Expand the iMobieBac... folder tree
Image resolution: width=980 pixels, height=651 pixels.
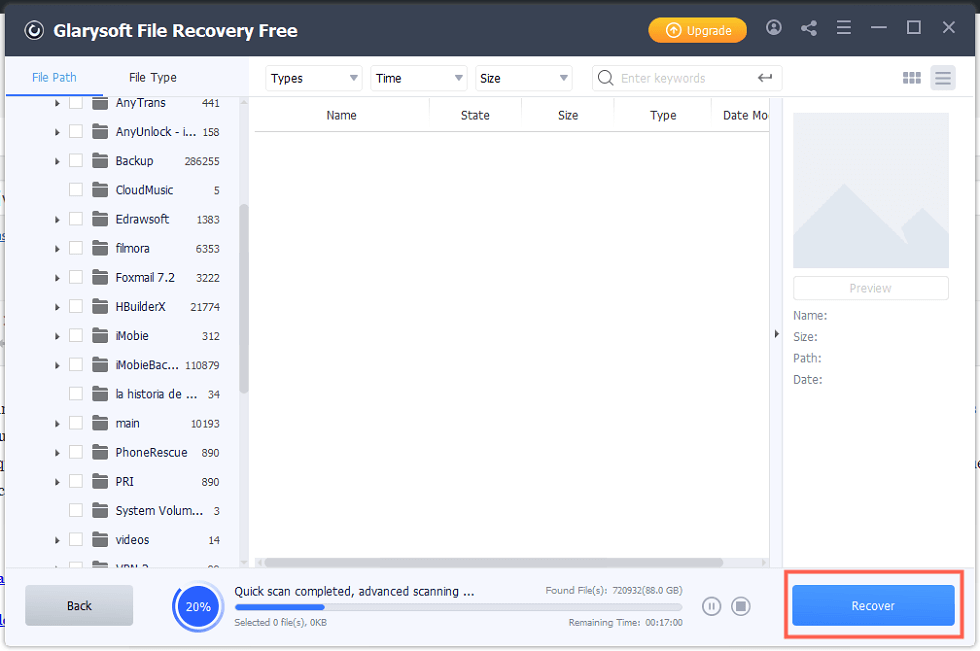[57, 365]
